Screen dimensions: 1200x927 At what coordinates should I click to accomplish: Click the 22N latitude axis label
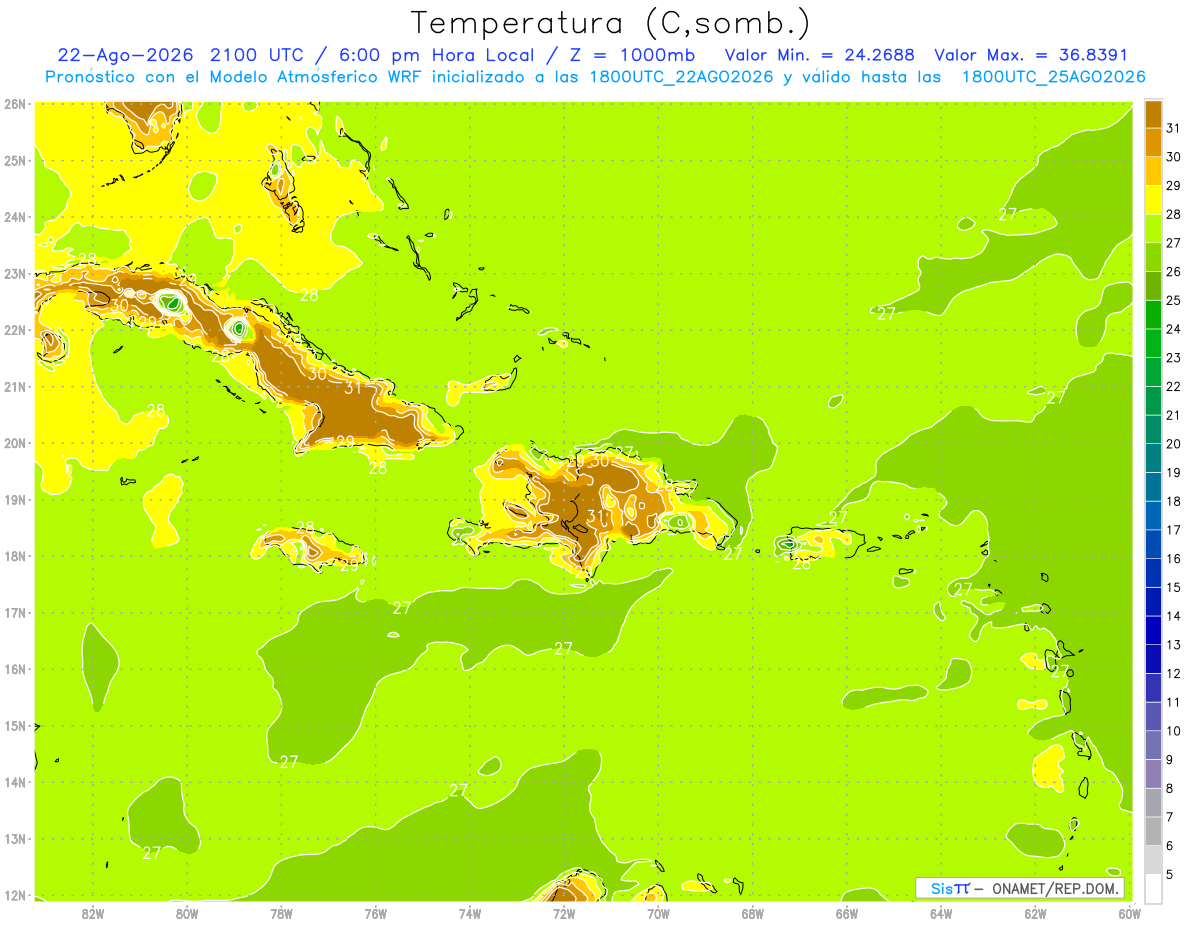click(x=15, y=330)
